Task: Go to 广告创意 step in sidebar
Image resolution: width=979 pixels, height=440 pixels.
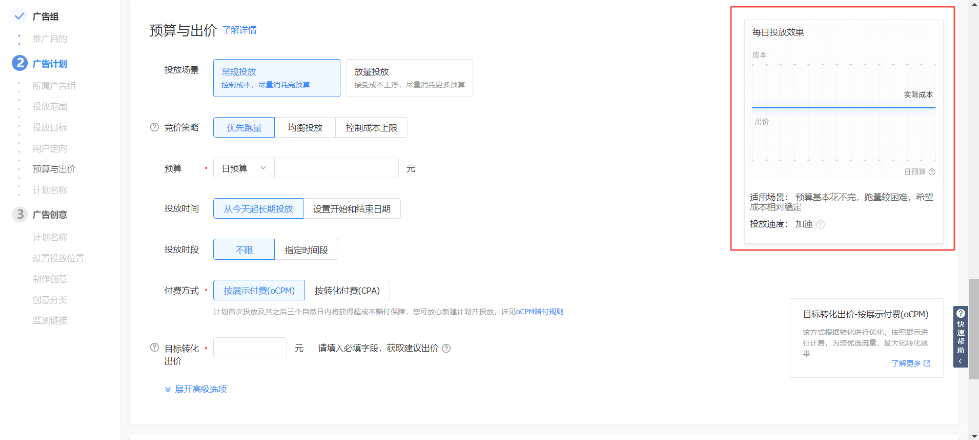Action: point(50,214)
